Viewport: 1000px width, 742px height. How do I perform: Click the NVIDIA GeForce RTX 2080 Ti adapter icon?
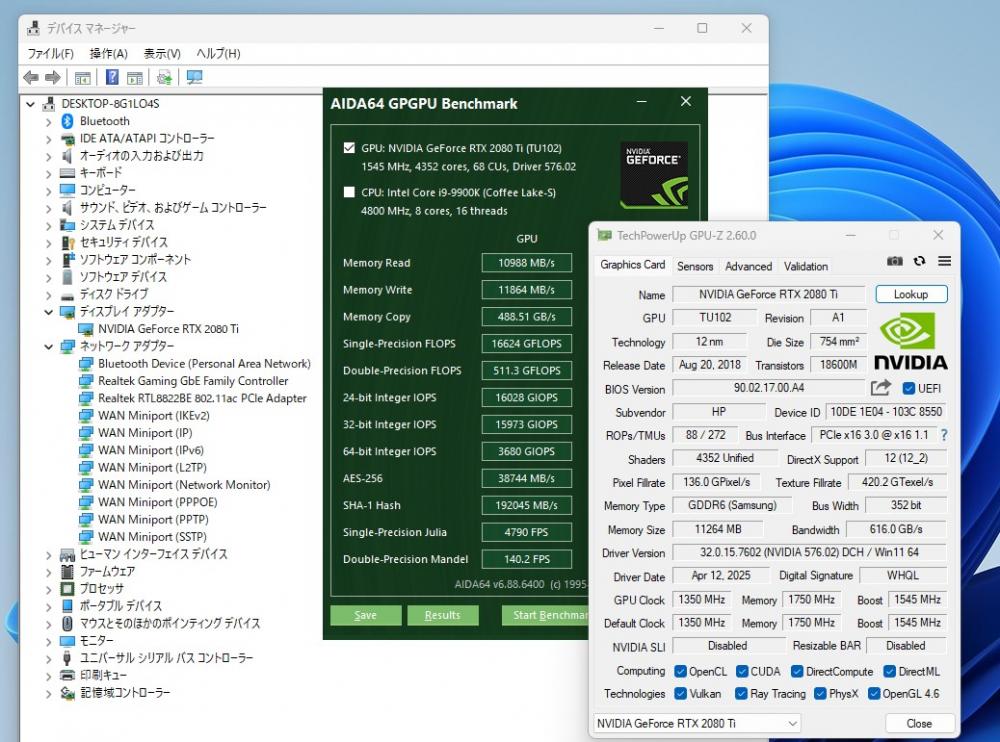coord(86,329)
